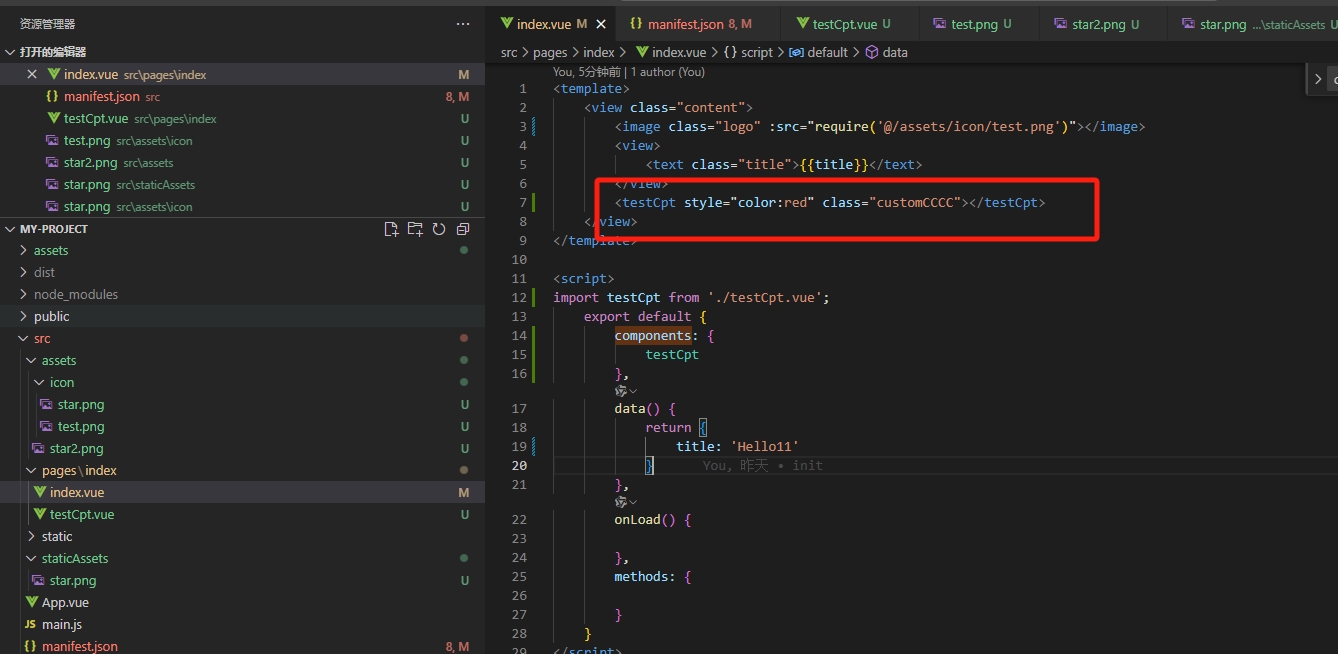
Task: Select index.vue in the project tree
Action: click(x=242, y=493)
